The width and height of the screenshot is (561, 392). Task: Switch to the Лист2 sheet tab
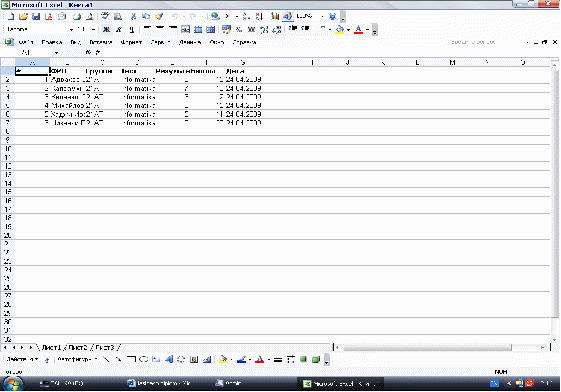pos(78,347)
